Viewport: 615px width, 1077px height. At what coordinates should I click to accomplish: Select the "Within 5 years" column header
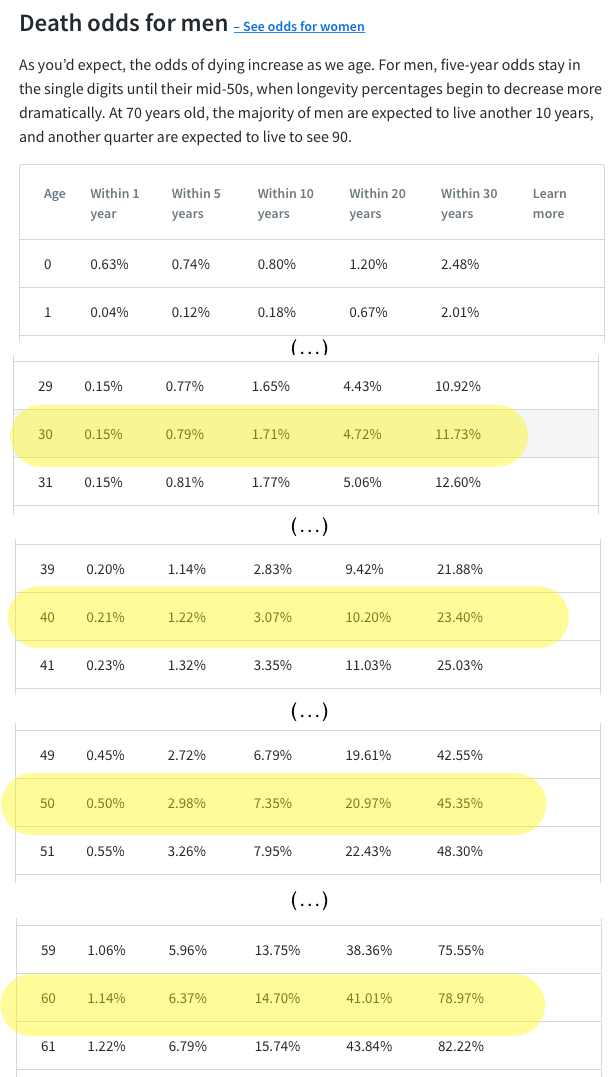(196, 203)
